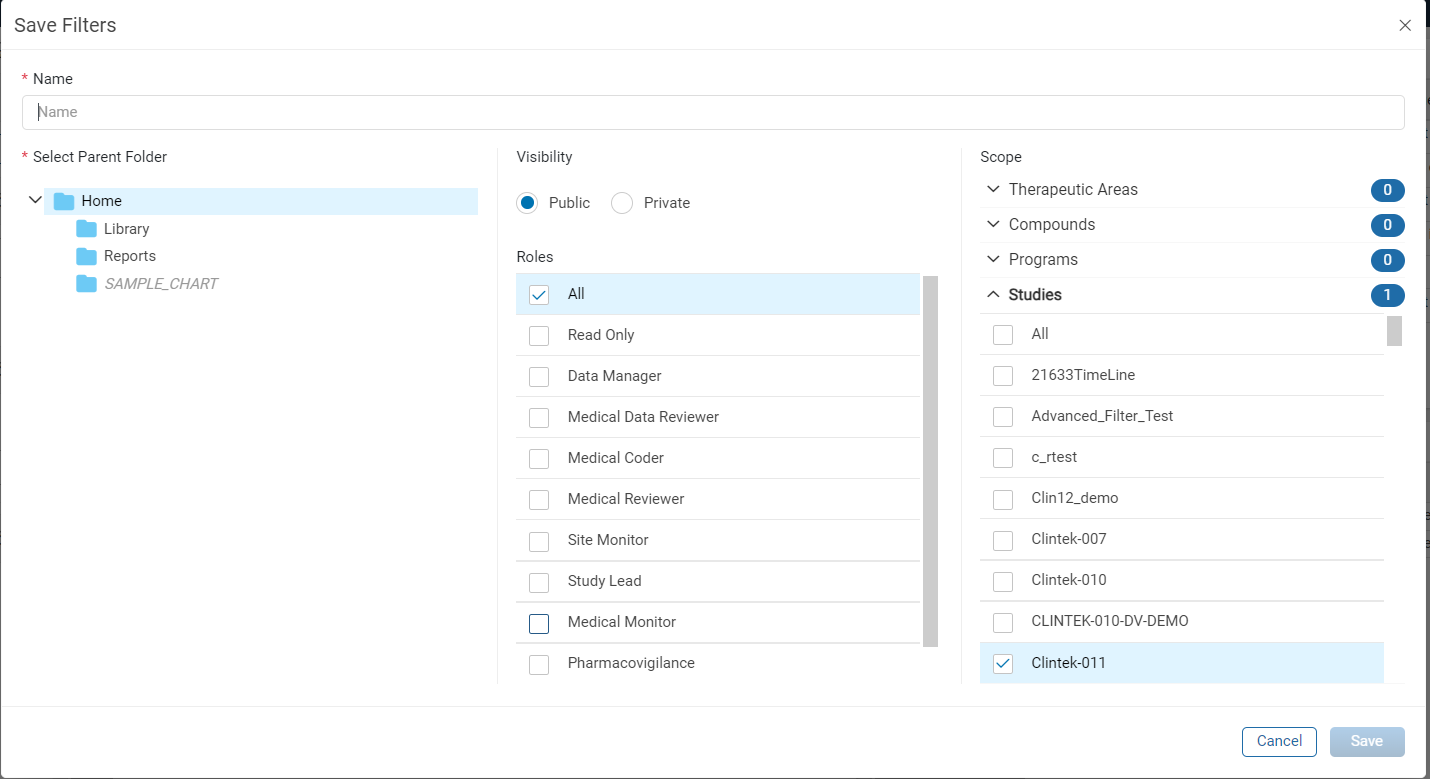Expand the Compounds section
Image resolution: width=1430 pixels, height=779 pixels.
[x=993, y=224]
